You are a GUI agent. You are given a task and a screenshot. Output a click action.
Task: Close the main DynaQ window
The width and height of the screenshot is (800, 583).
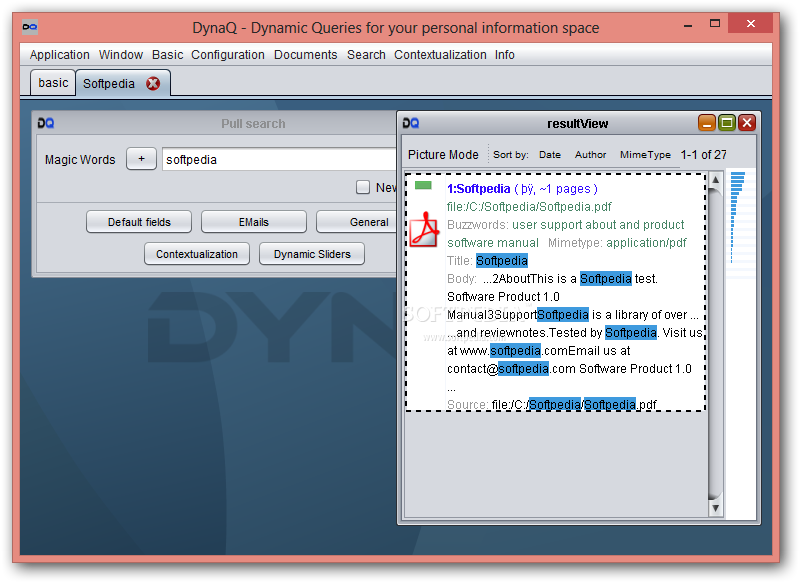coord(751,23)
